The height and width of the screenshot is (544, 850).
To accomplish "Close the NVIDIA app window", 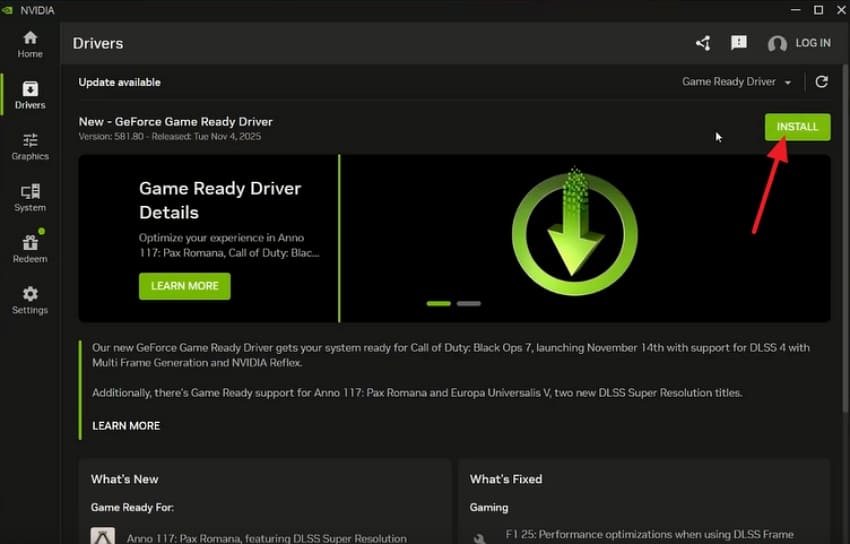I will [x=842, y=10].
